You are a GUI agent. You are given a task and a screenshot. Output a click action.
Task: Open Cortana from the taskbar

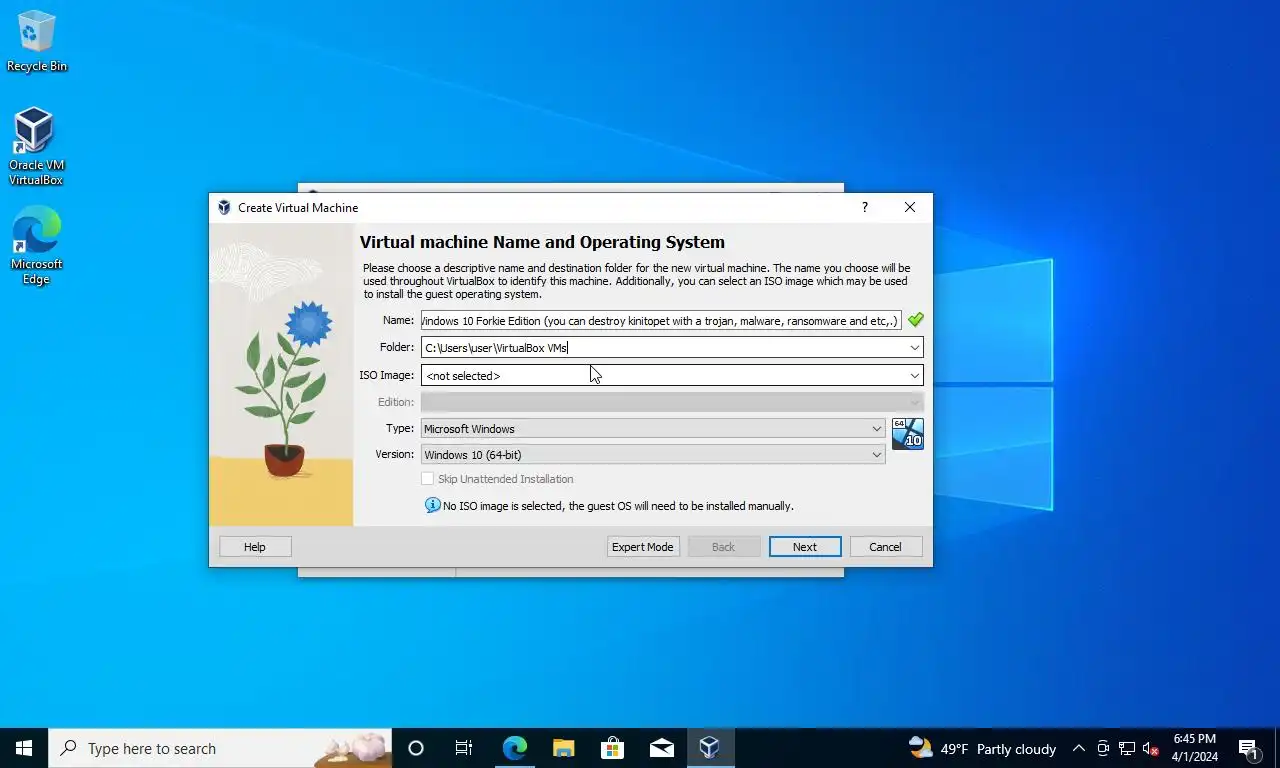click(x=416, y=748)
